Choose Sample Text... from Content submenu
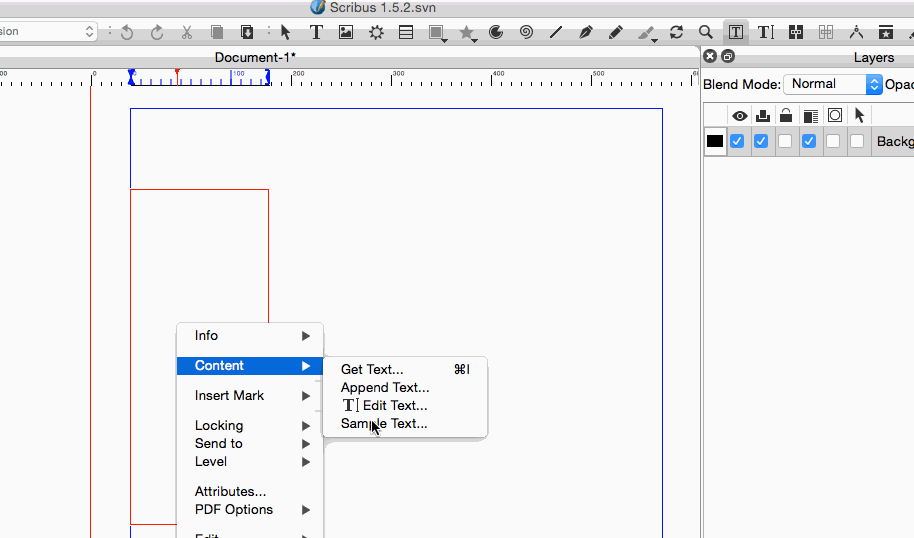914x538 pixels. click(384, 424)
